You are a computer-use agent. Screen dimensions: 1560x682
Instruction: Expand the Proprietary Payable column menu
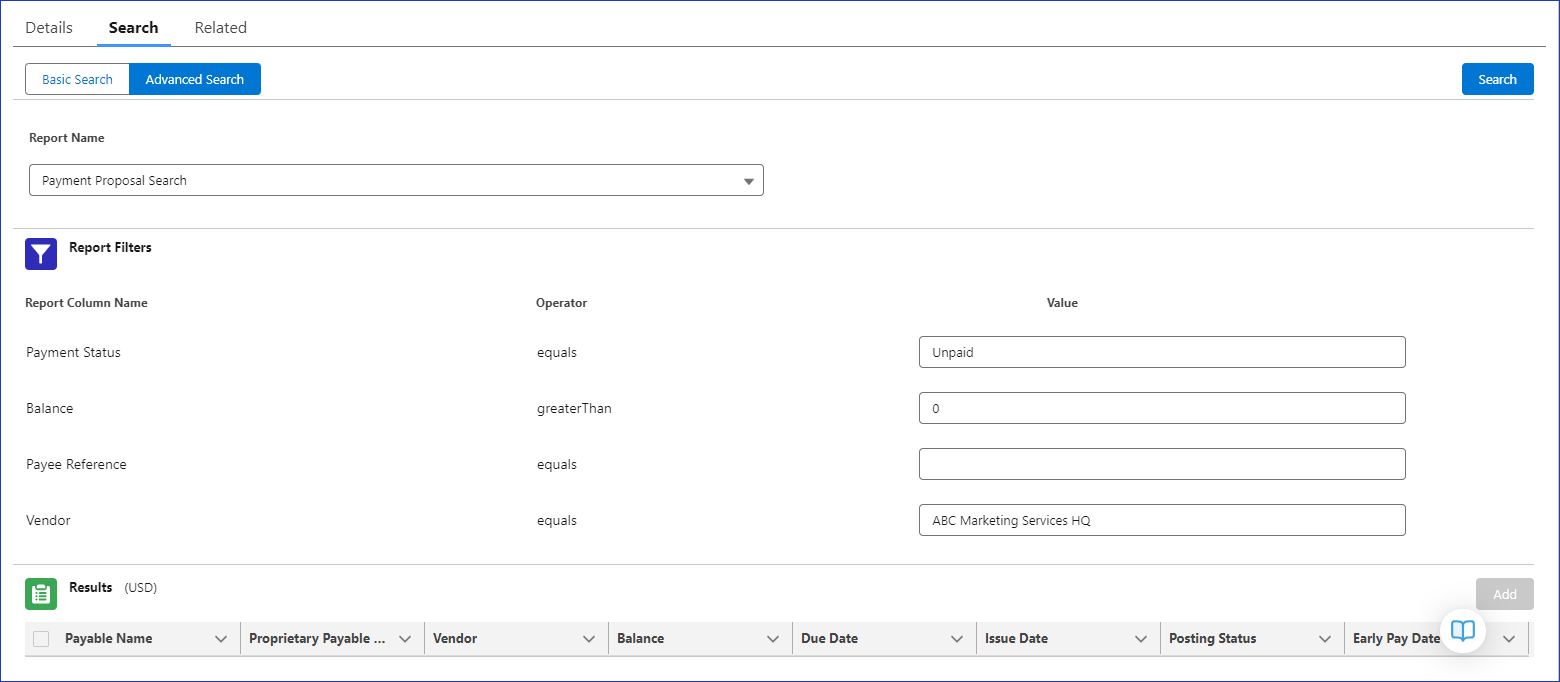[x=405, y=639]
